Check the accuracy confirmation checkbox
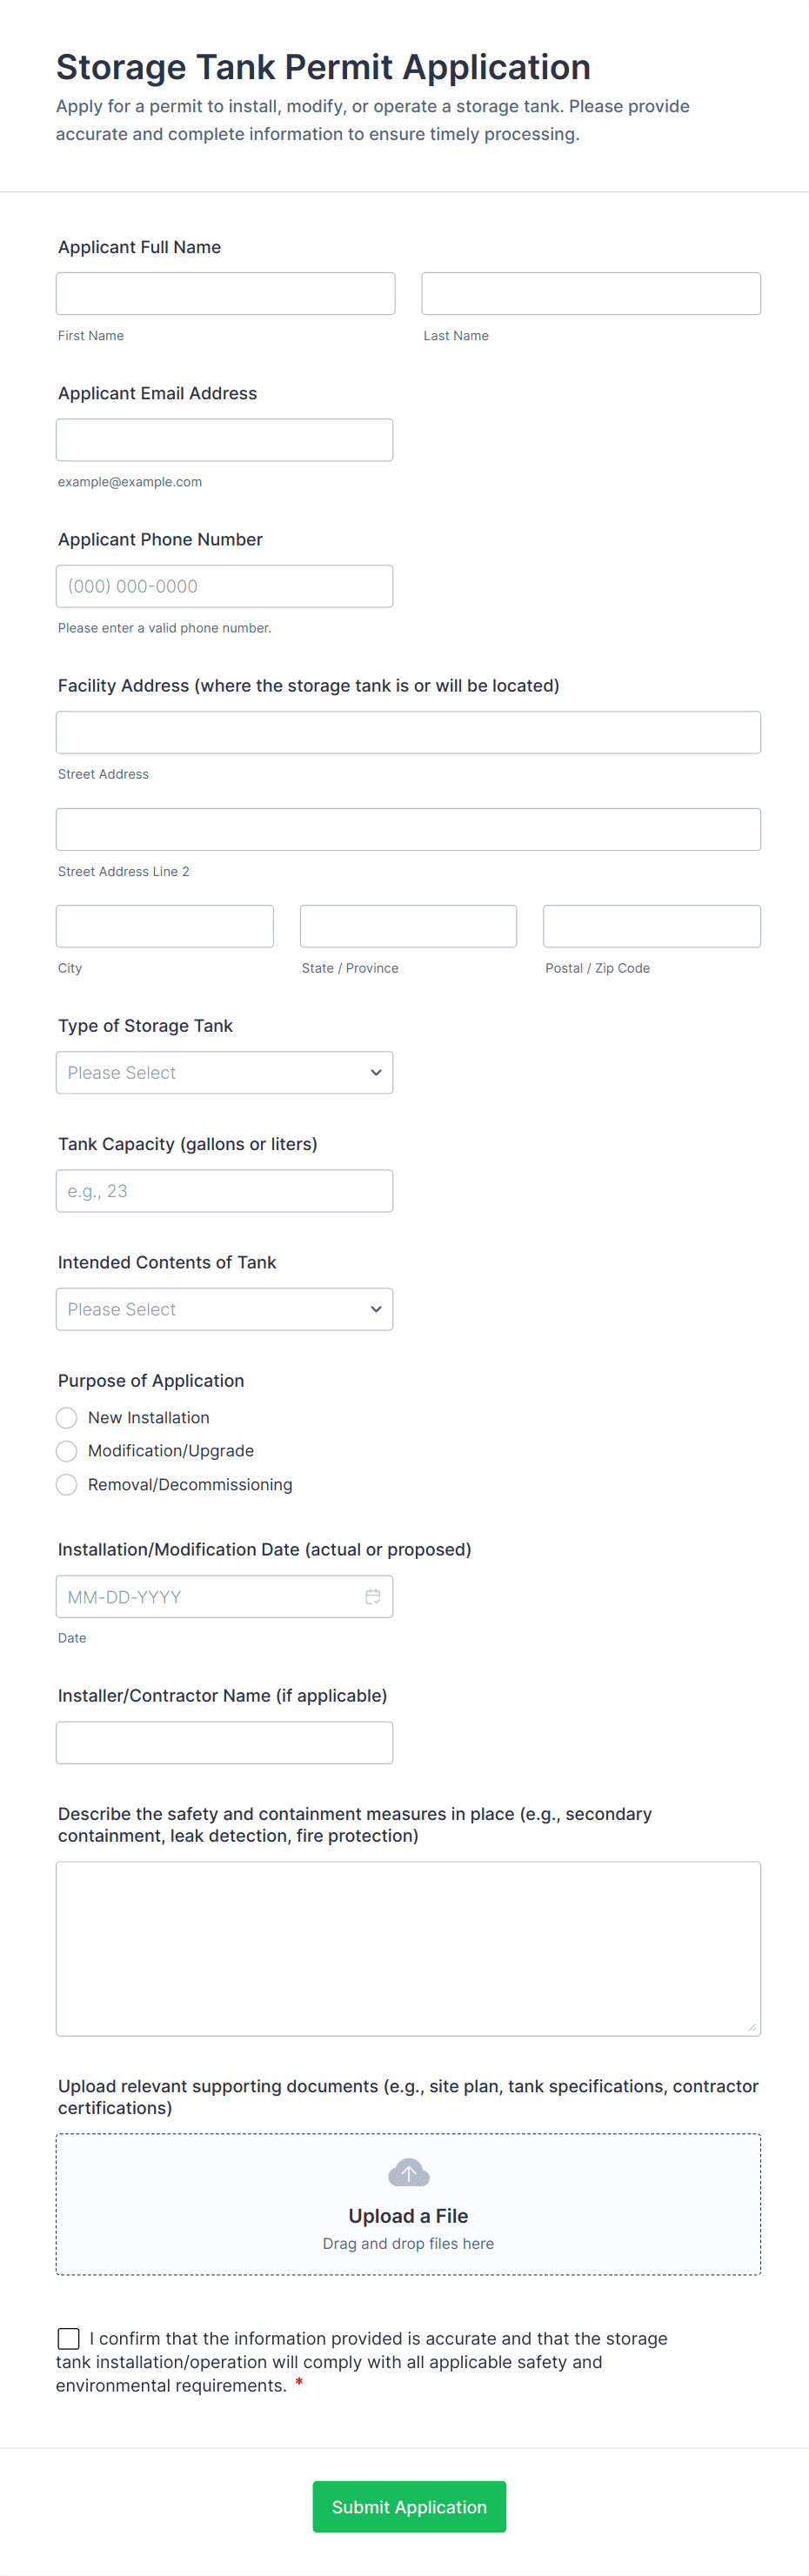Viewport: 809px width, 2576px height. [69, 2338]
